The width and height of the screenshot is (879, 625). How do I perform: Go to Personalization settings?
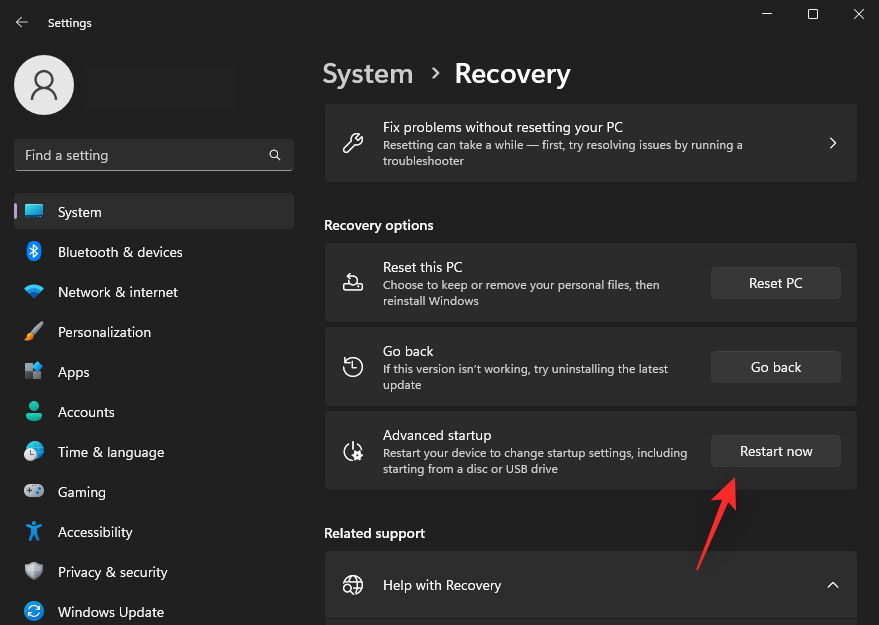104,332
